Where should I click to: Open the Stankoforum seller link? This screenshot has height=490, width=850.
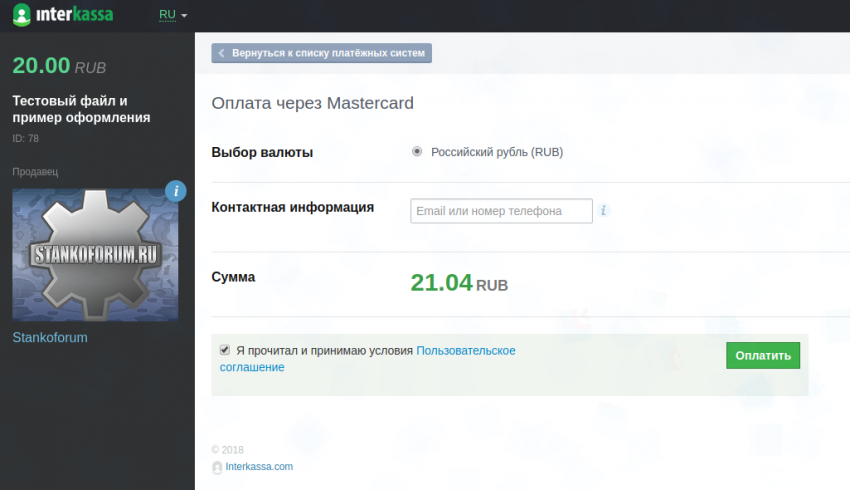49,337
